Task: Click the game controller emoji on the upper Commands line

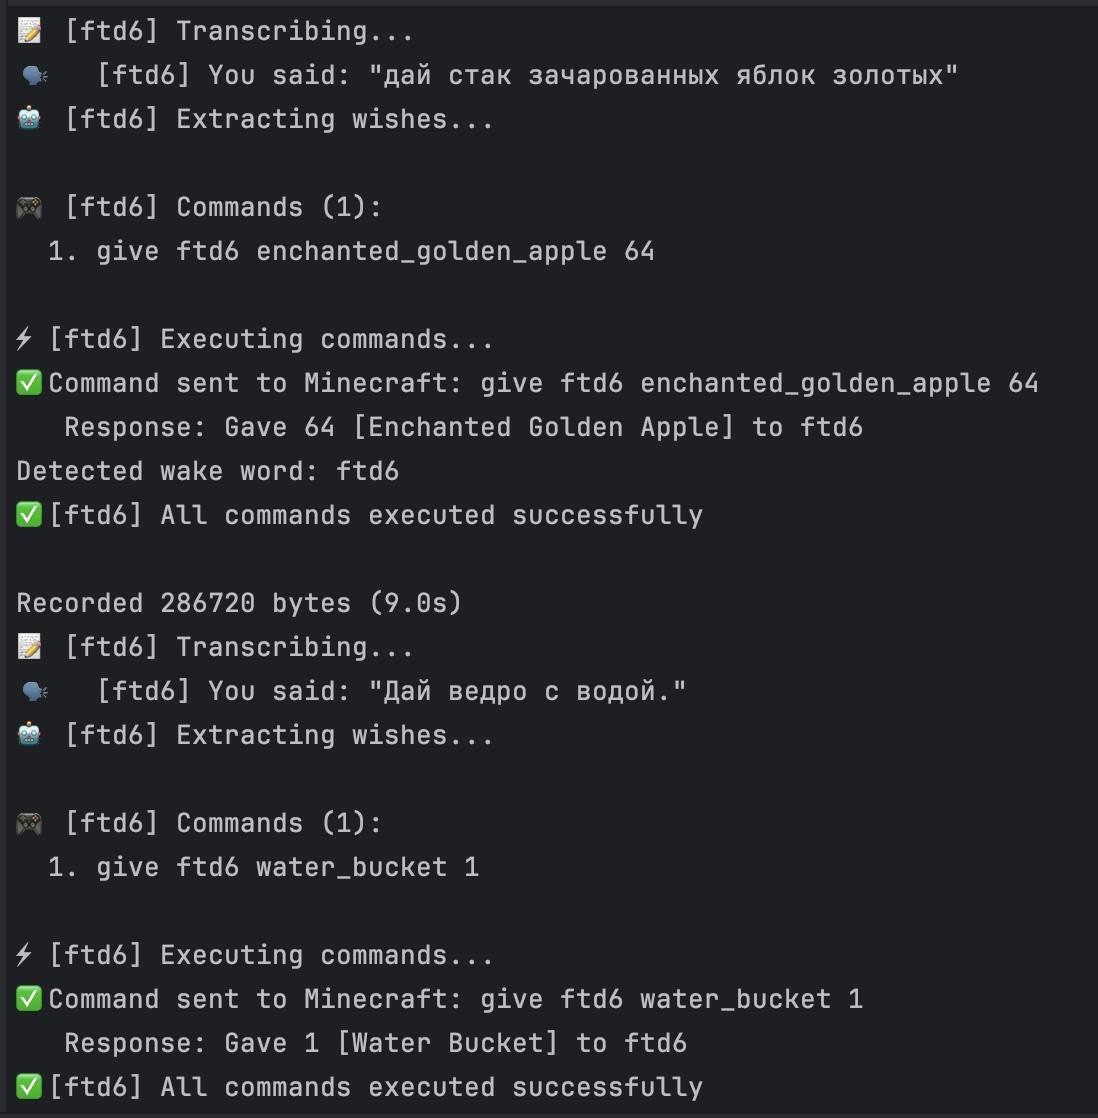Action: 29,207
